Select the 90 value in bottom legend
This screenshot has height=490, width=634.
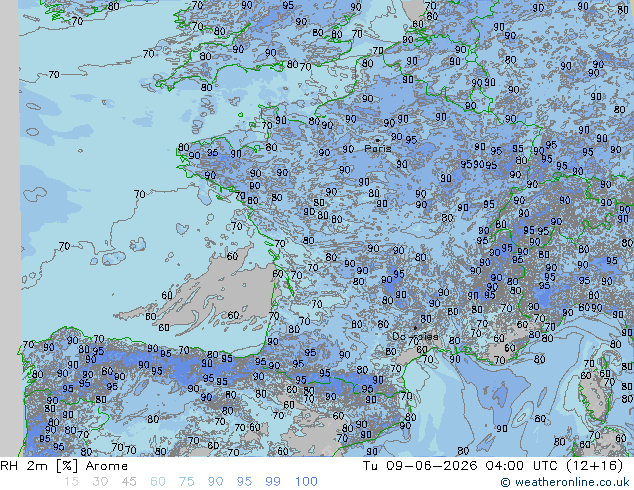click(216, 482)
